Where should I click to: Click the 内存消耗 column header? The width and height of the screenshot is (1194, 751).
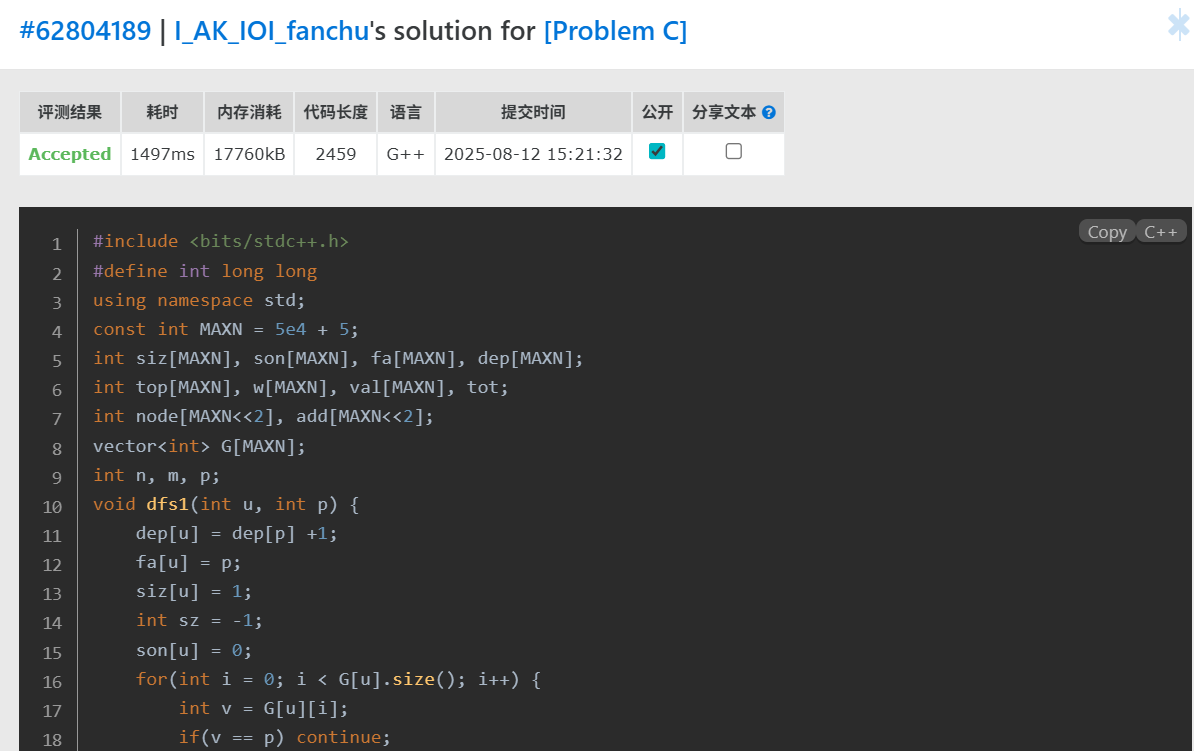pyautogui.click(x=249, y=112)
